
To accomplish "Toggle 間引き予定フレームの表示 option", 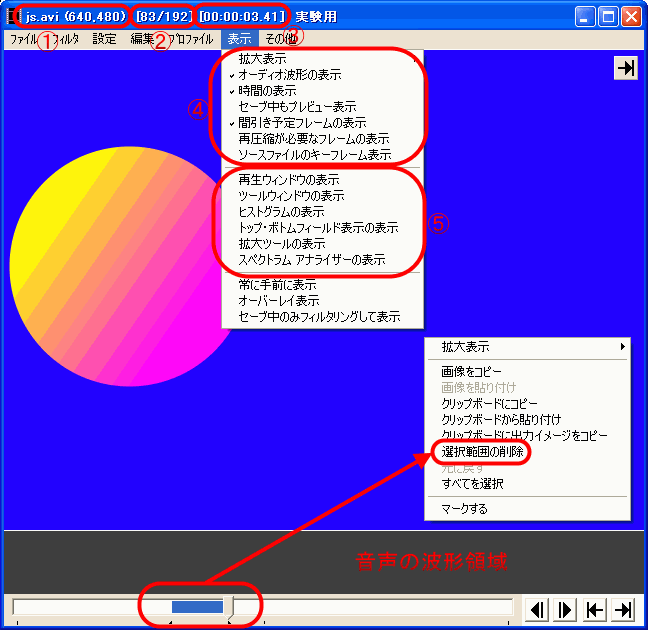I will point(301,123).
